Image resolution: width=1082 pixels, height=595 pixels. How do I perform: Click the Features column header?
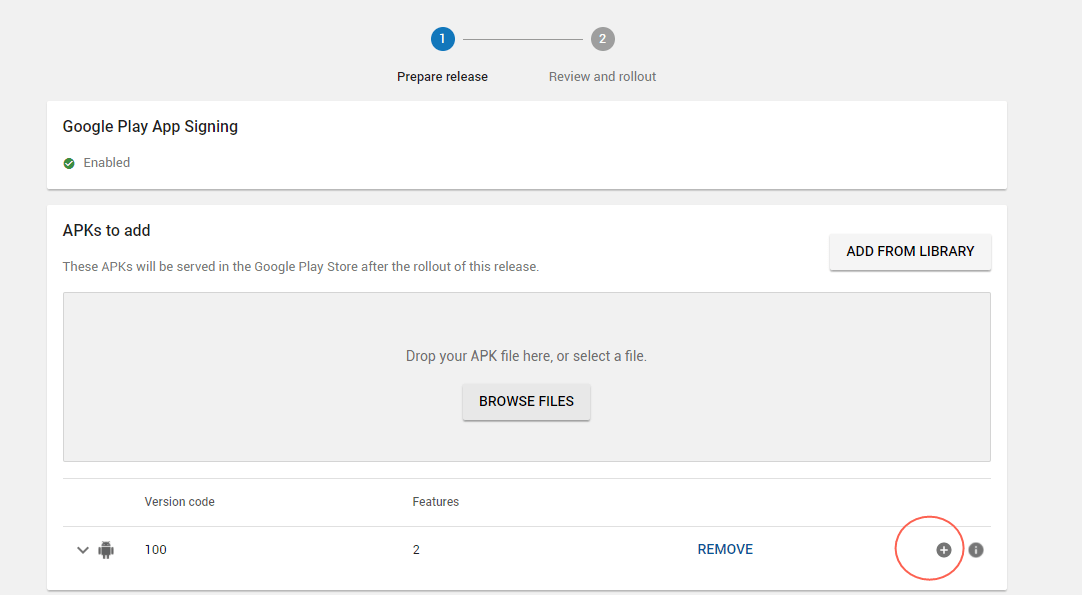coord(435,502)
